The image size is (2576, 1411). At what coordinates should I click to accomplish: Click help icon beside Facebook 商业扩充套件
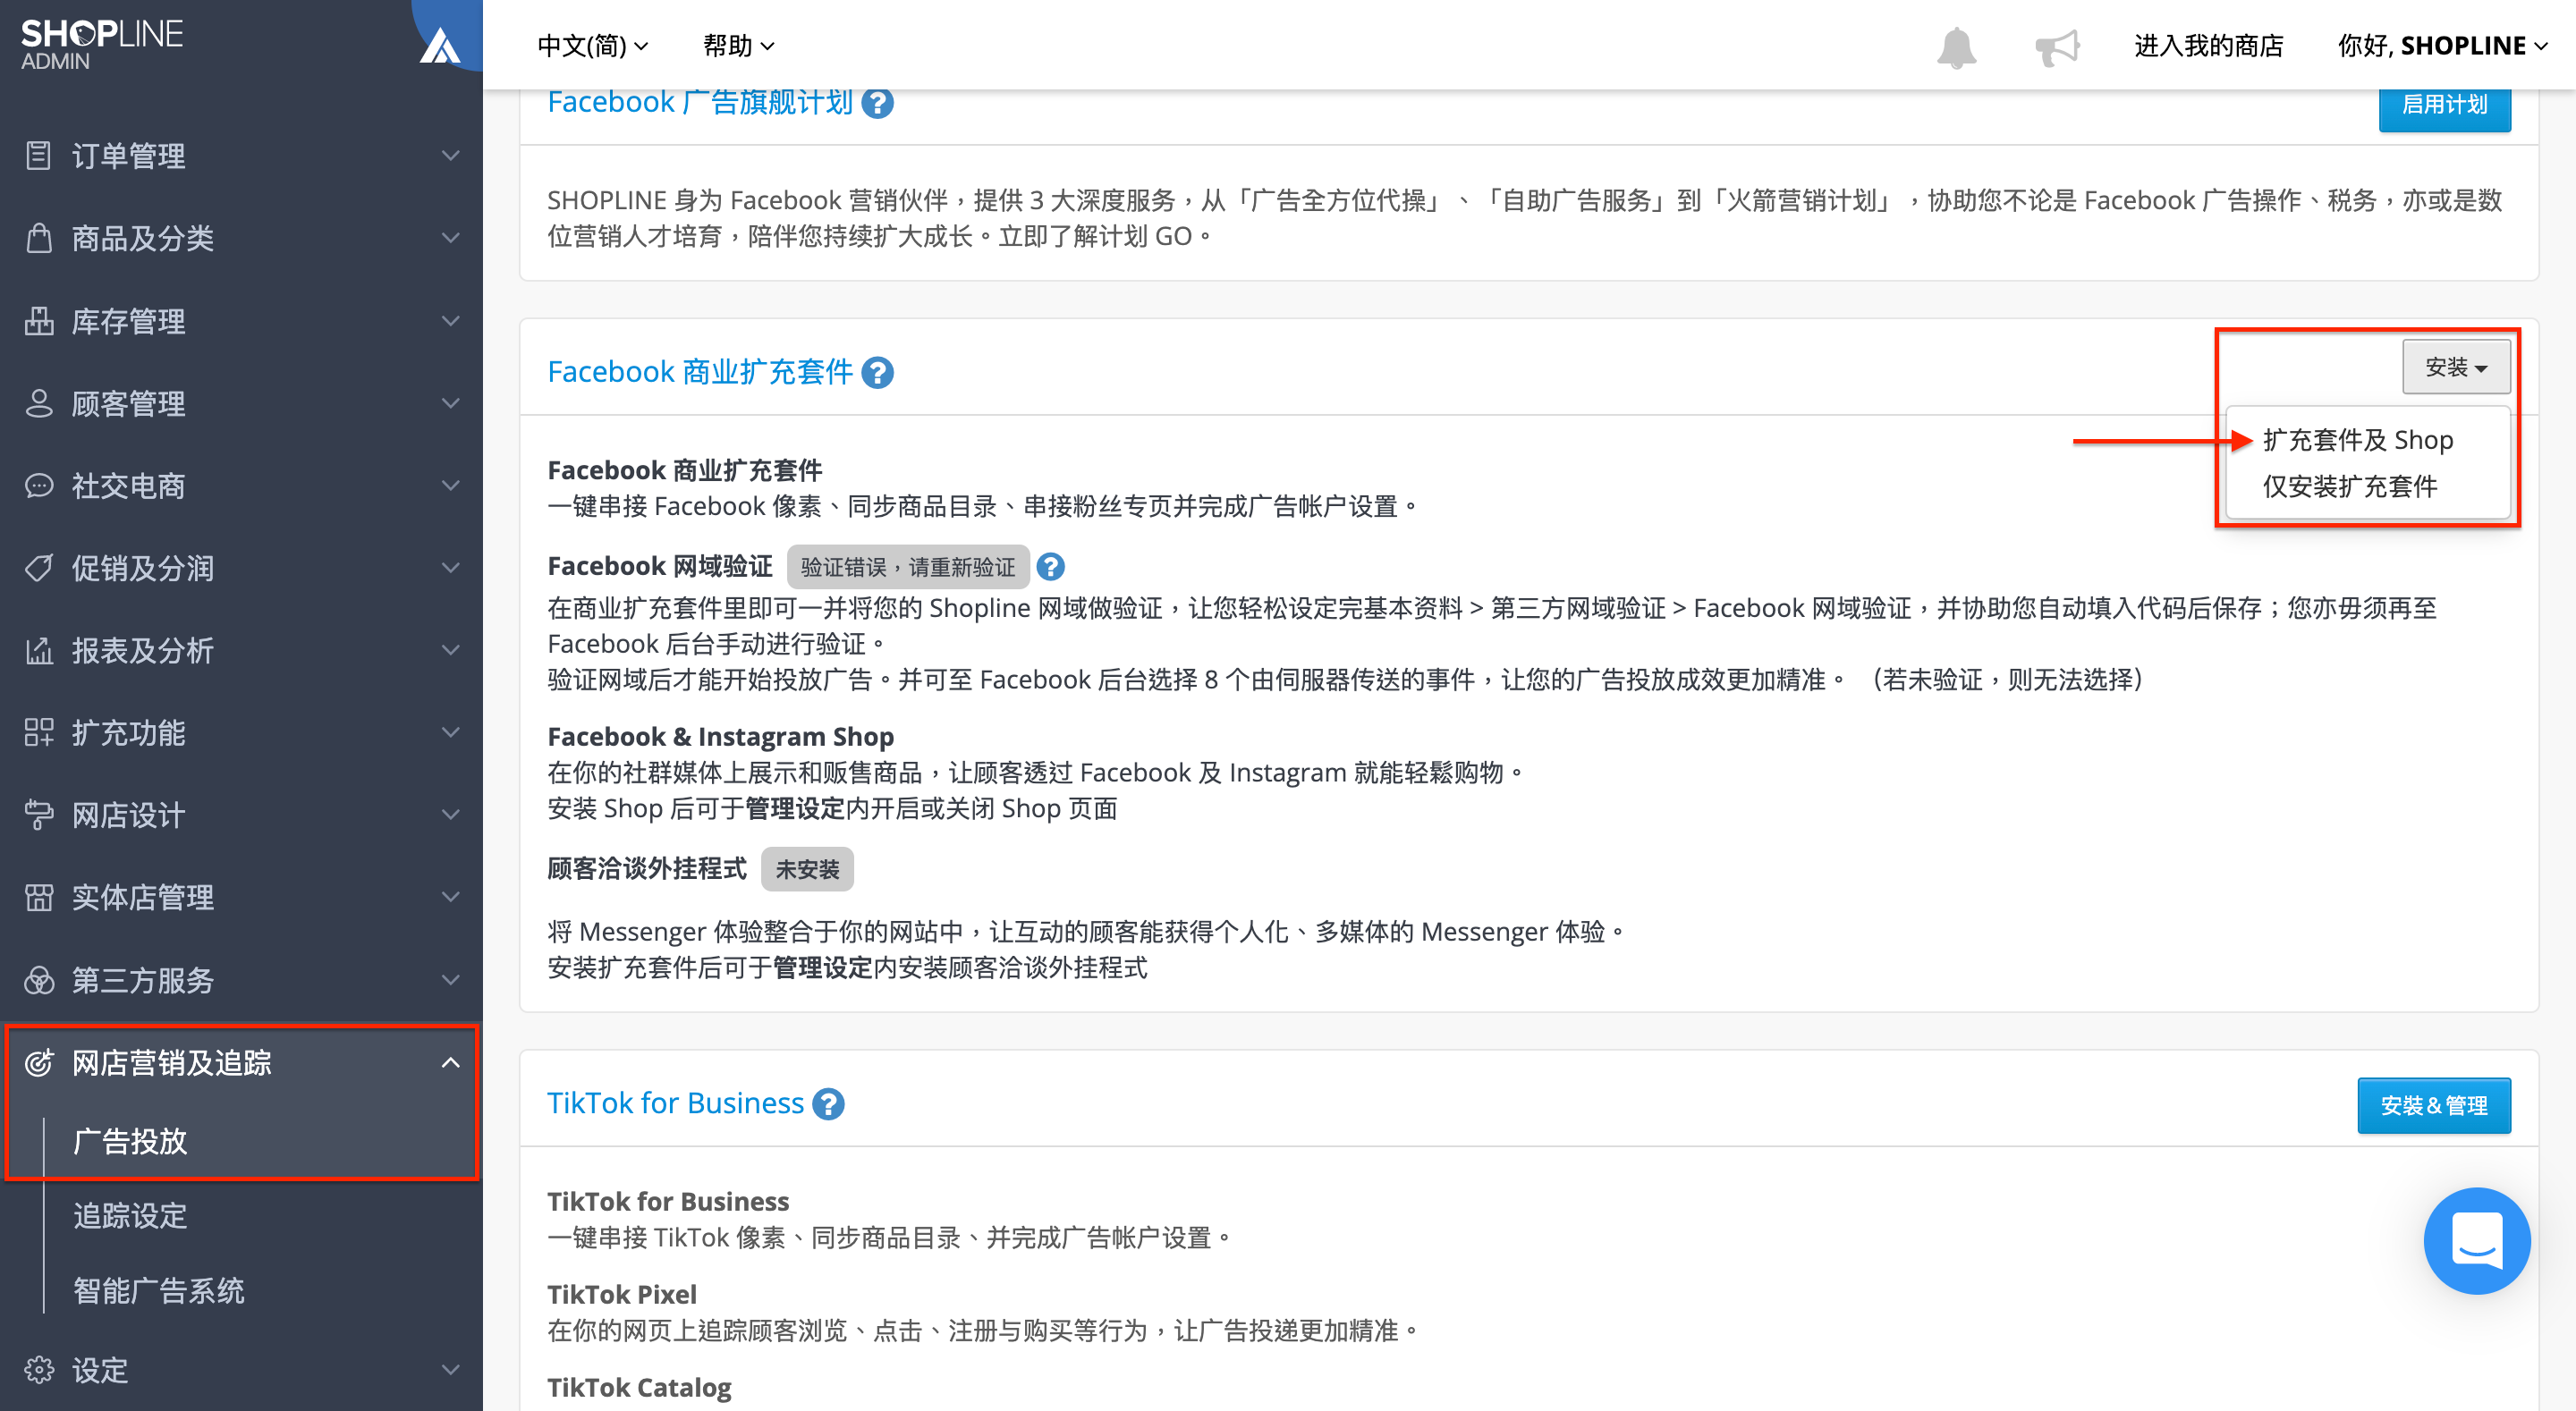point(877,373)
